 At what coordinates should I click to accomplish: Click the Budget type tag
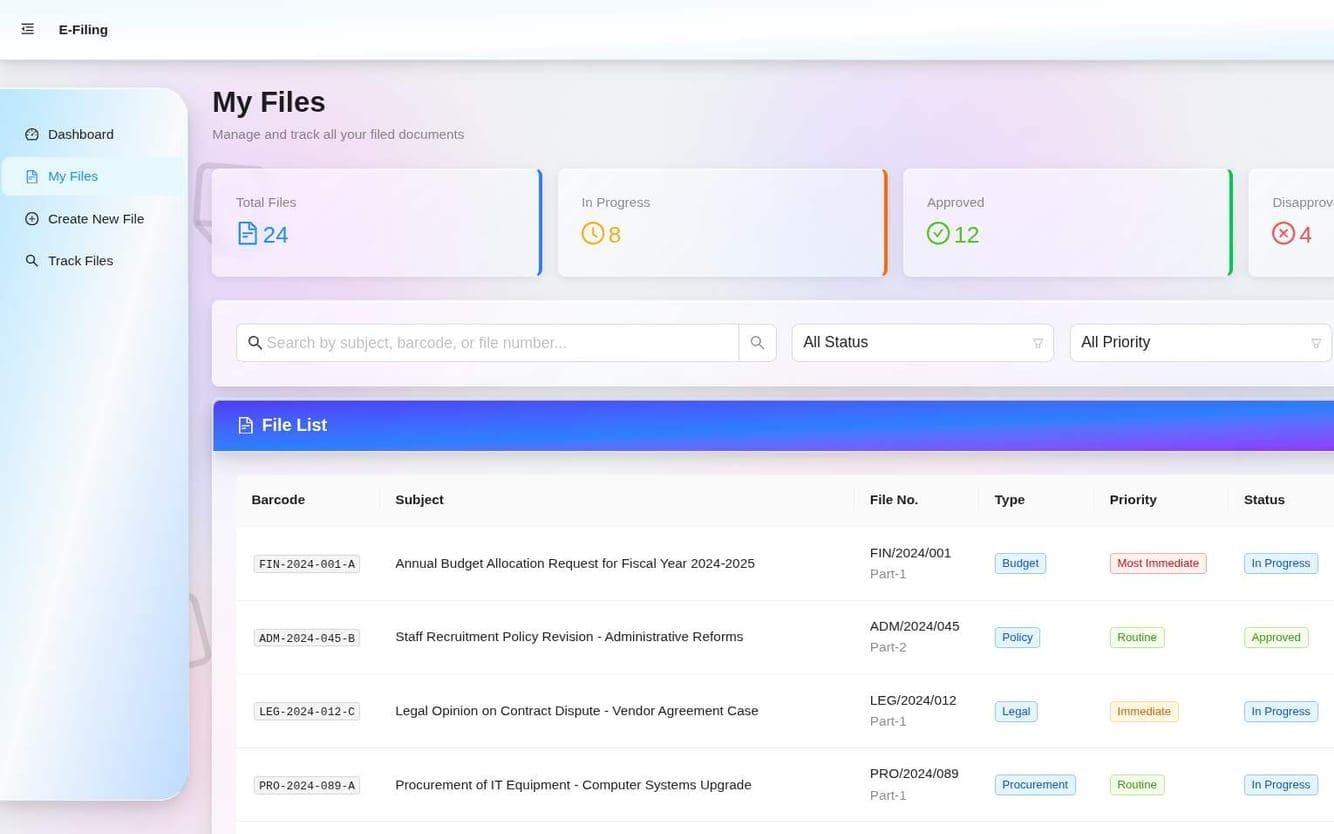click(x=1020, y=563)
